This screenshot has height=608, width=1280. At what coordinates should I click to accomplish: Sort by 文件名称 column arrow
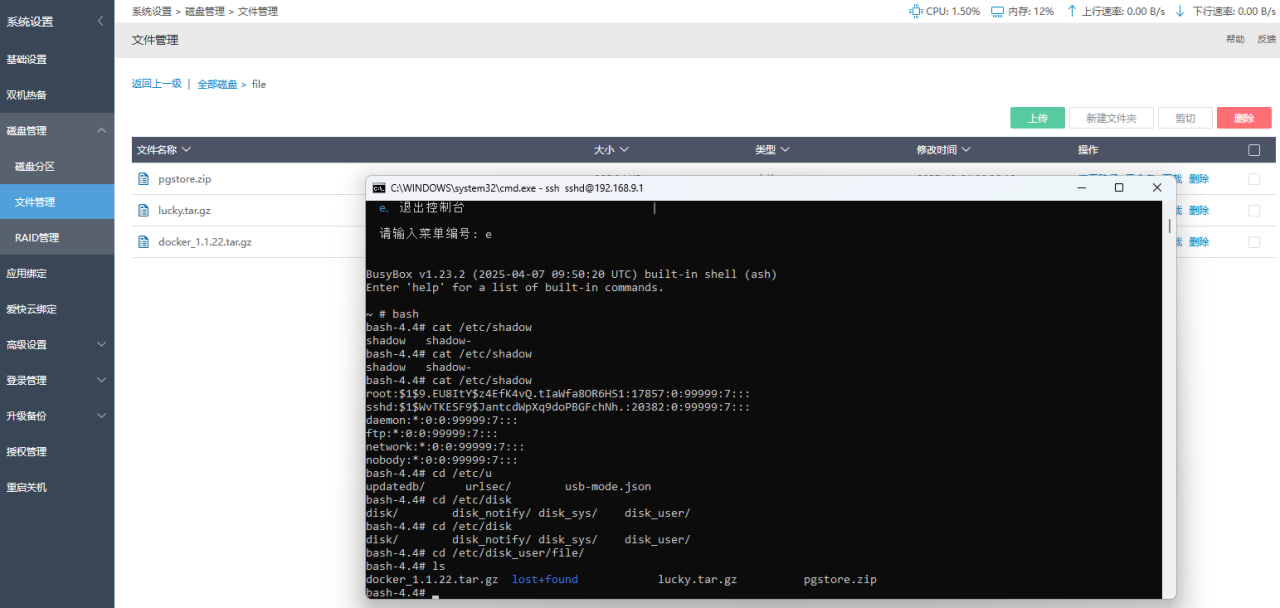pos(187,150)
